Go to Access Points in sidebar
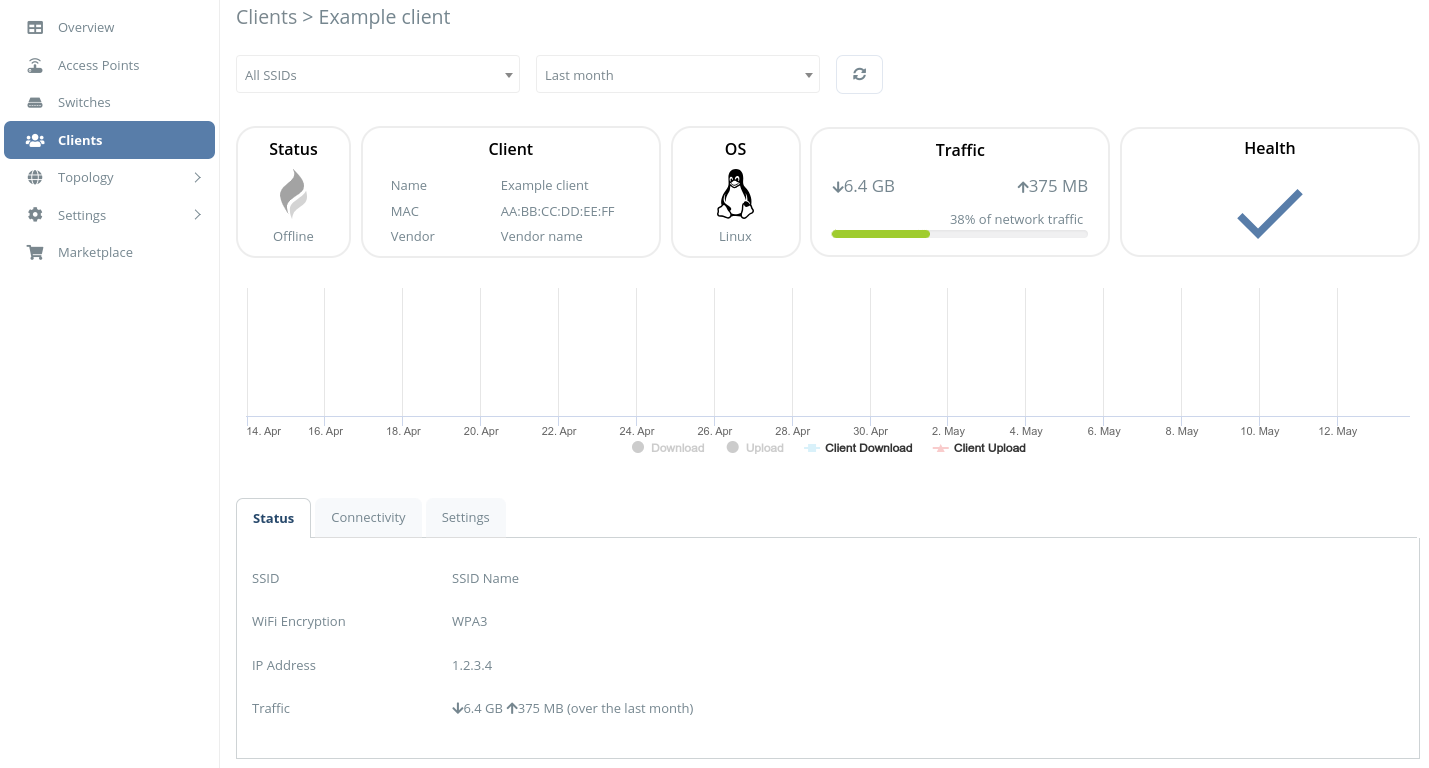 coord(109,65)
